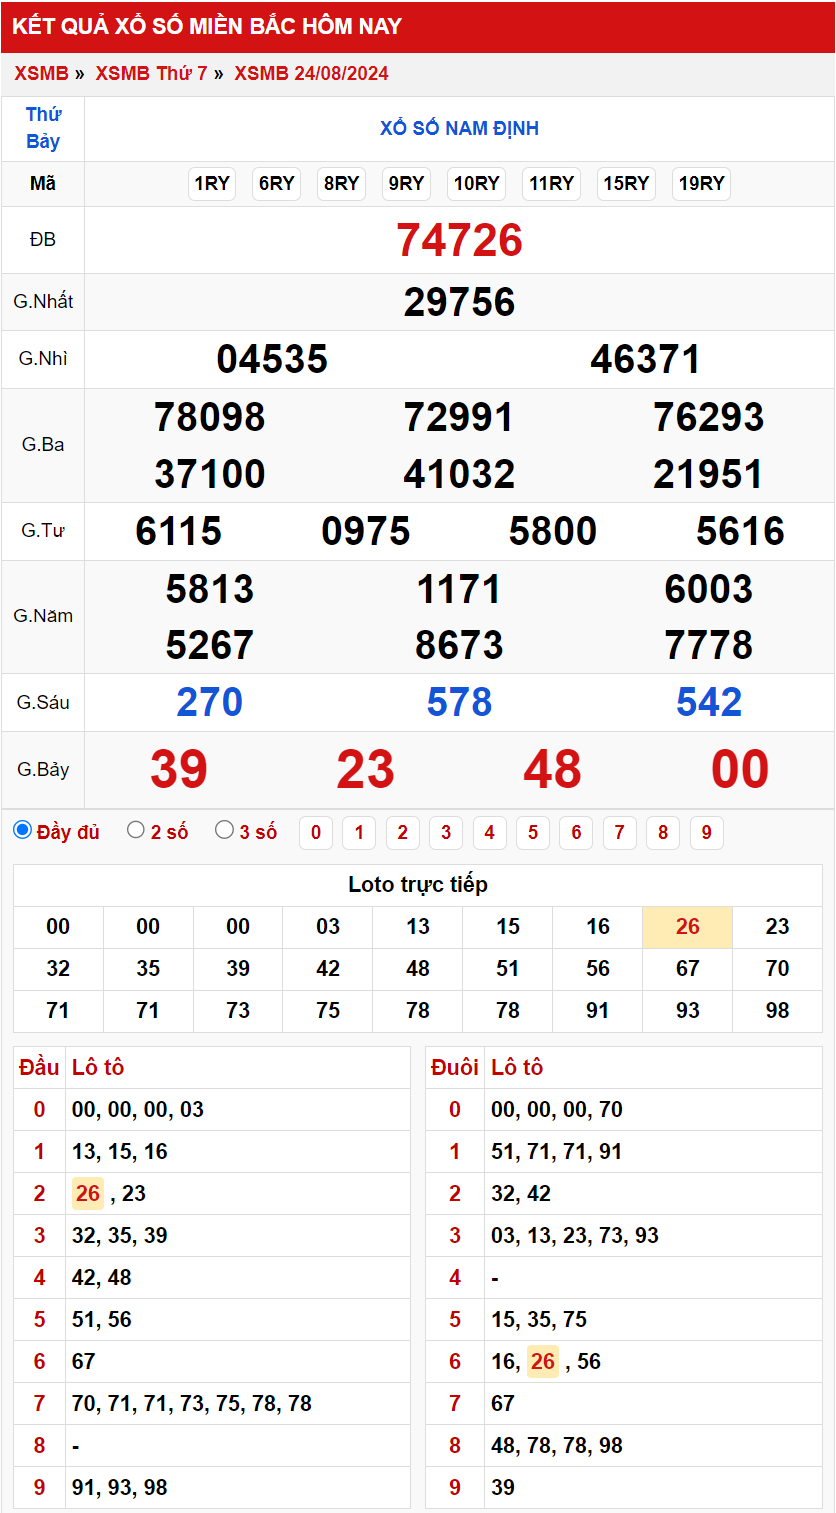Click the 'Xổ số Nam Định' link
The height and width of the screenshot is (1513, 836).
(x=459, y=128)
